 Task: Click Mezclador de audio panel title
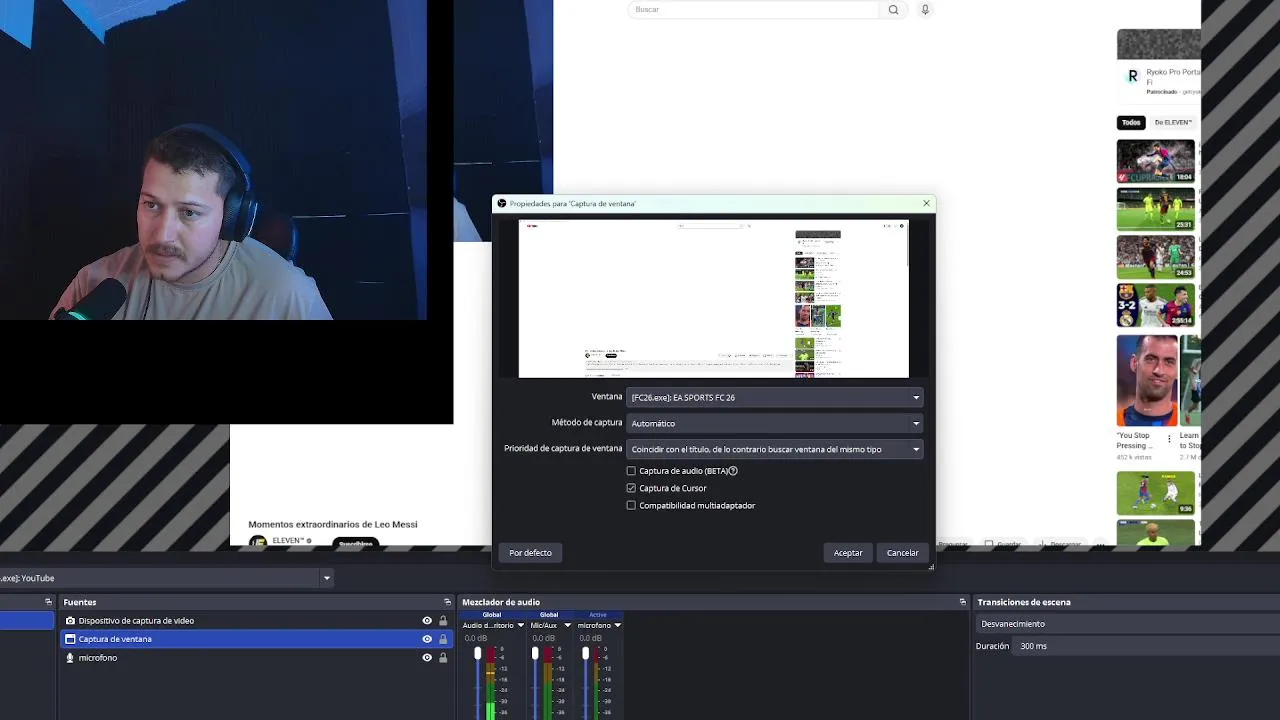click(501, 602)
